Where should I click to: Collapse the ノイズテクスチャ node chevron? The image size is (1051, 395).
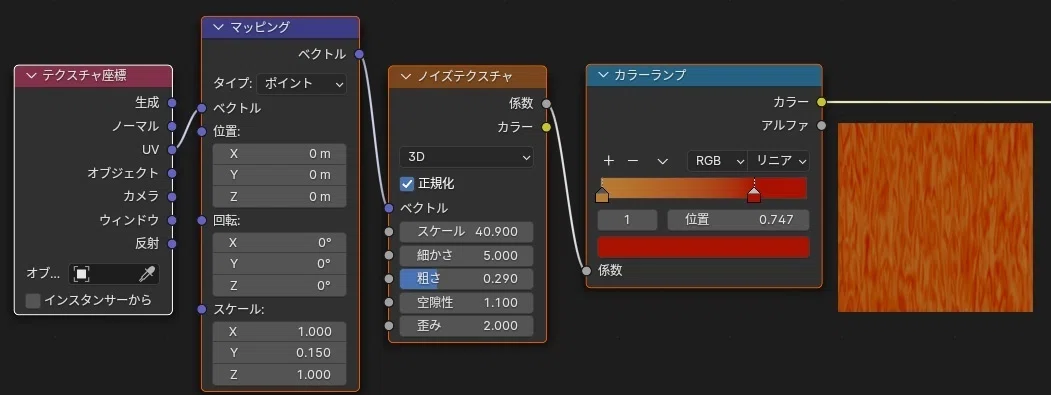pos(405,76)
